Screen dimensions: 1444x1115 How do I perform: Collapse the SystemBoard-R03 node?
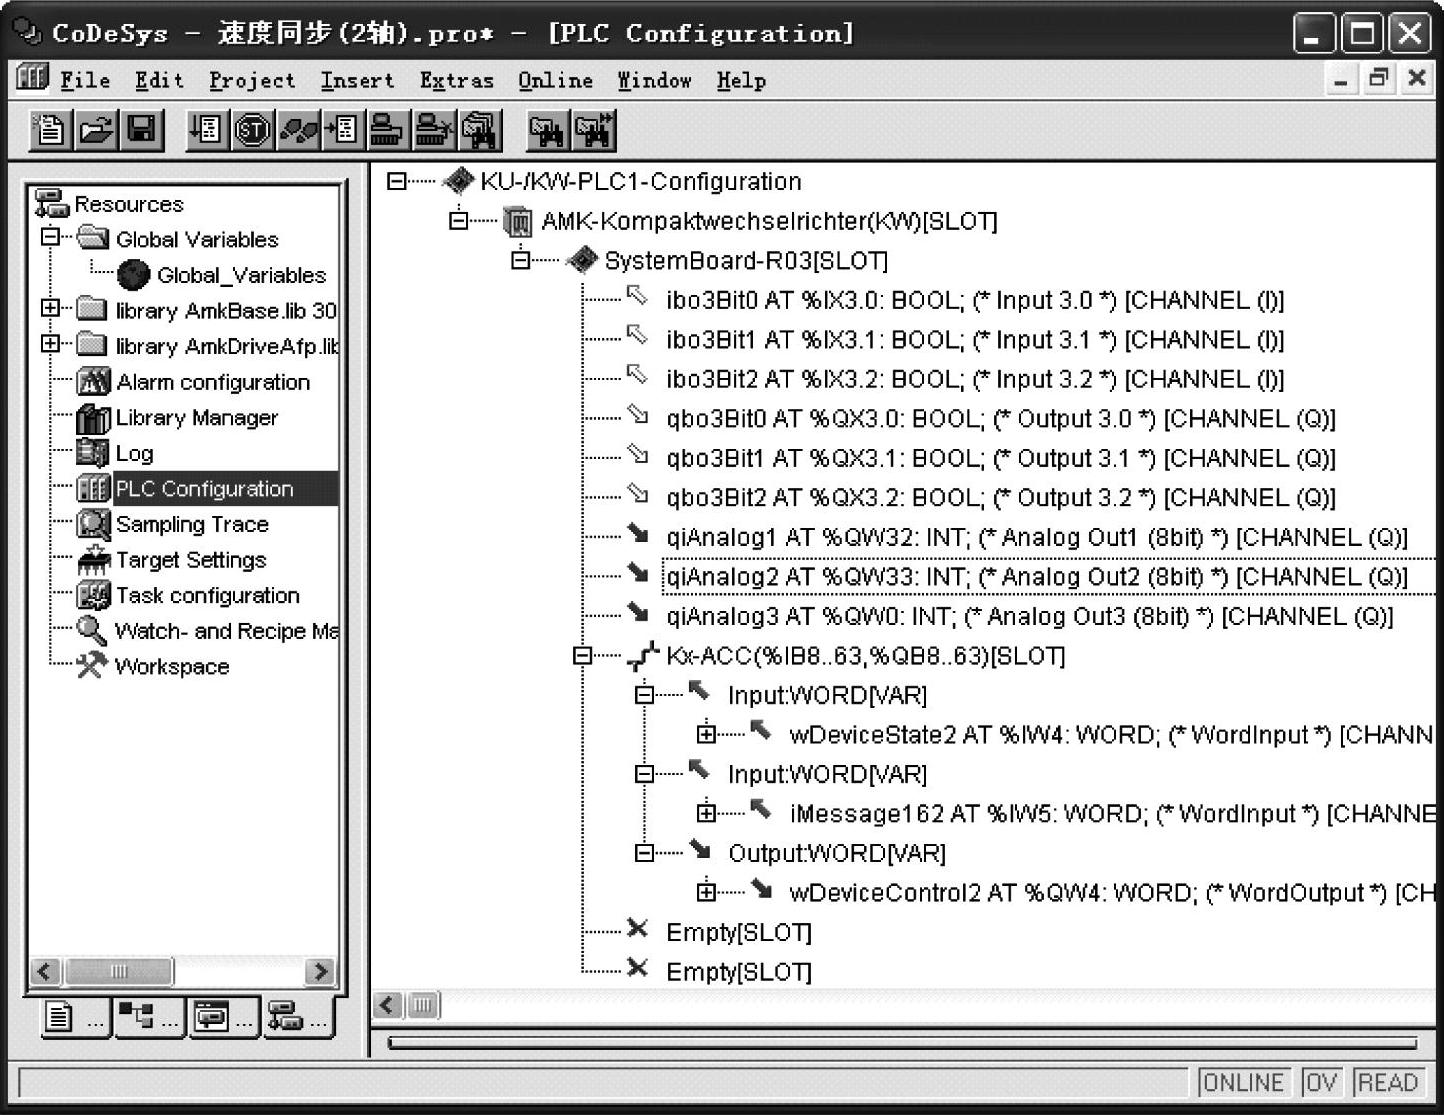pyautogui.click(x=520, y=260)
